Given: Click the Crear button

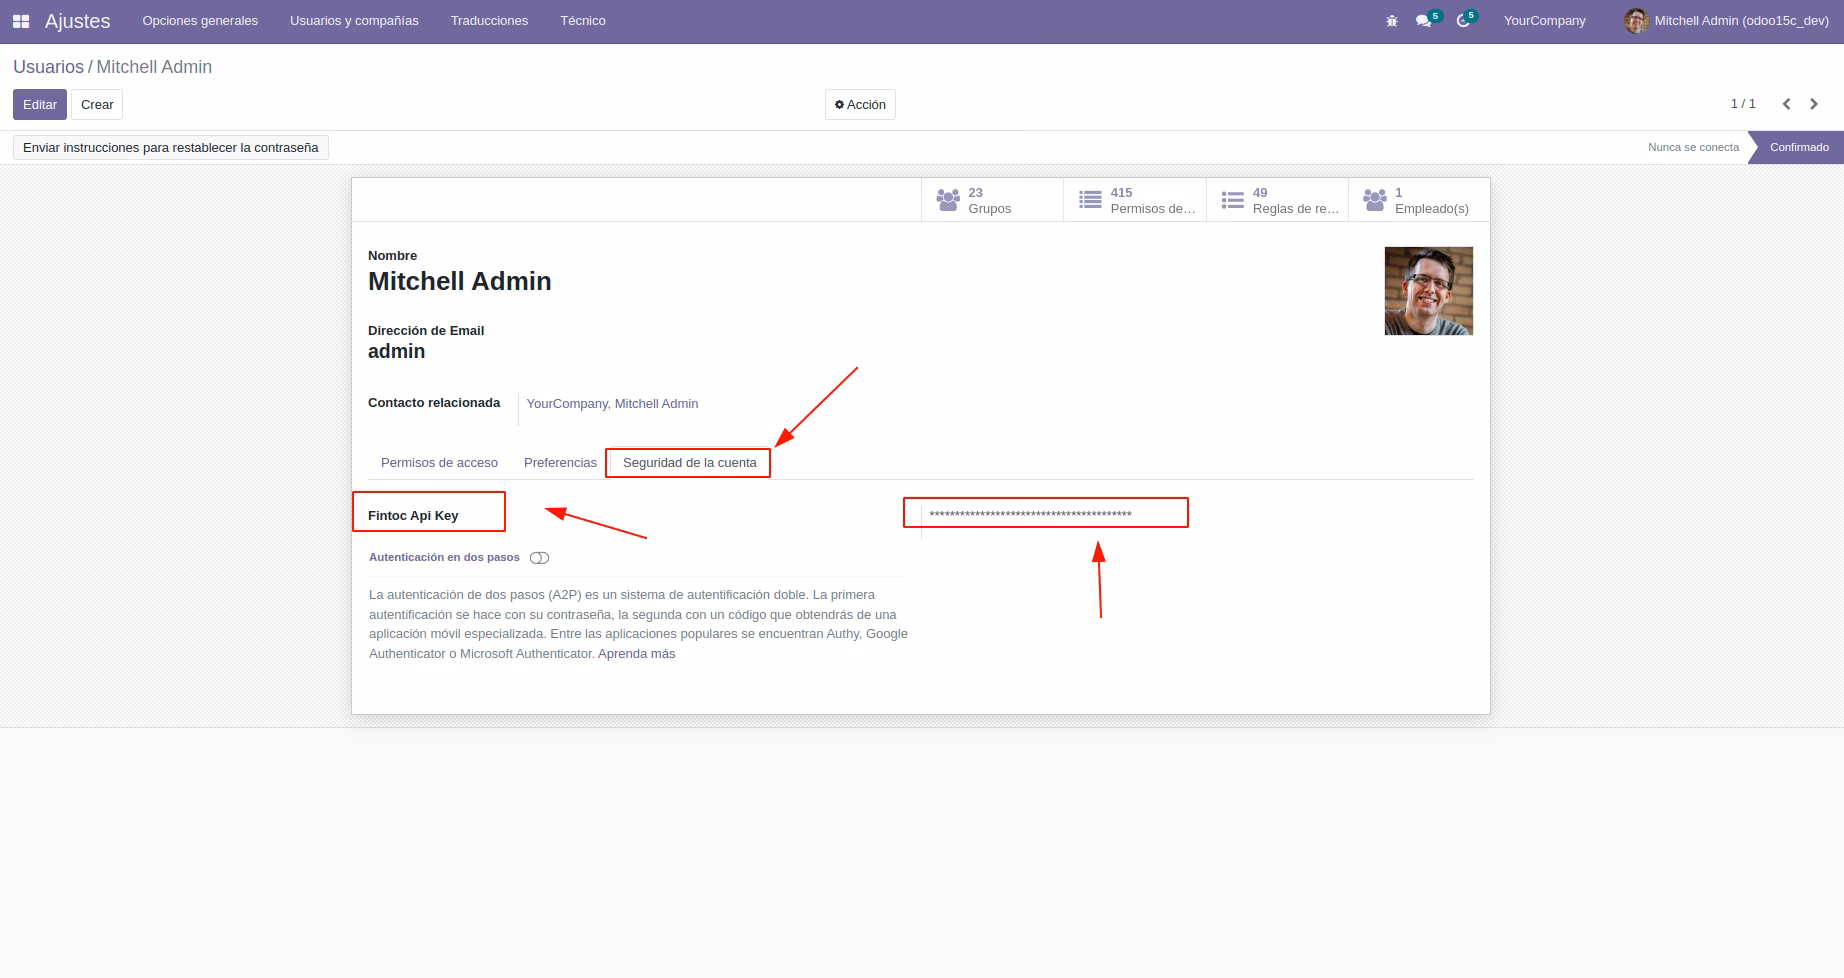Looking at the screenshot, I should click(97, 104).
